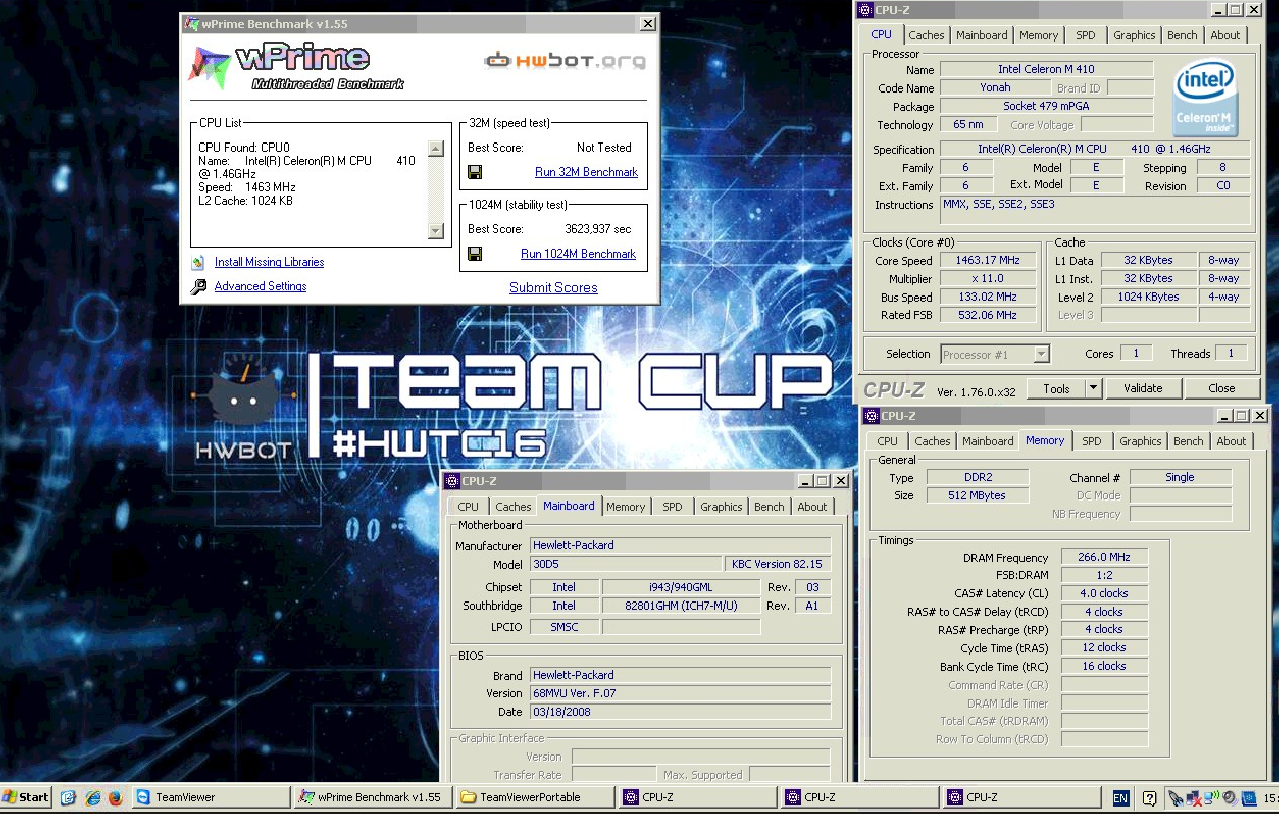Click 1024M Best Score 3623,937 sec

598,229
